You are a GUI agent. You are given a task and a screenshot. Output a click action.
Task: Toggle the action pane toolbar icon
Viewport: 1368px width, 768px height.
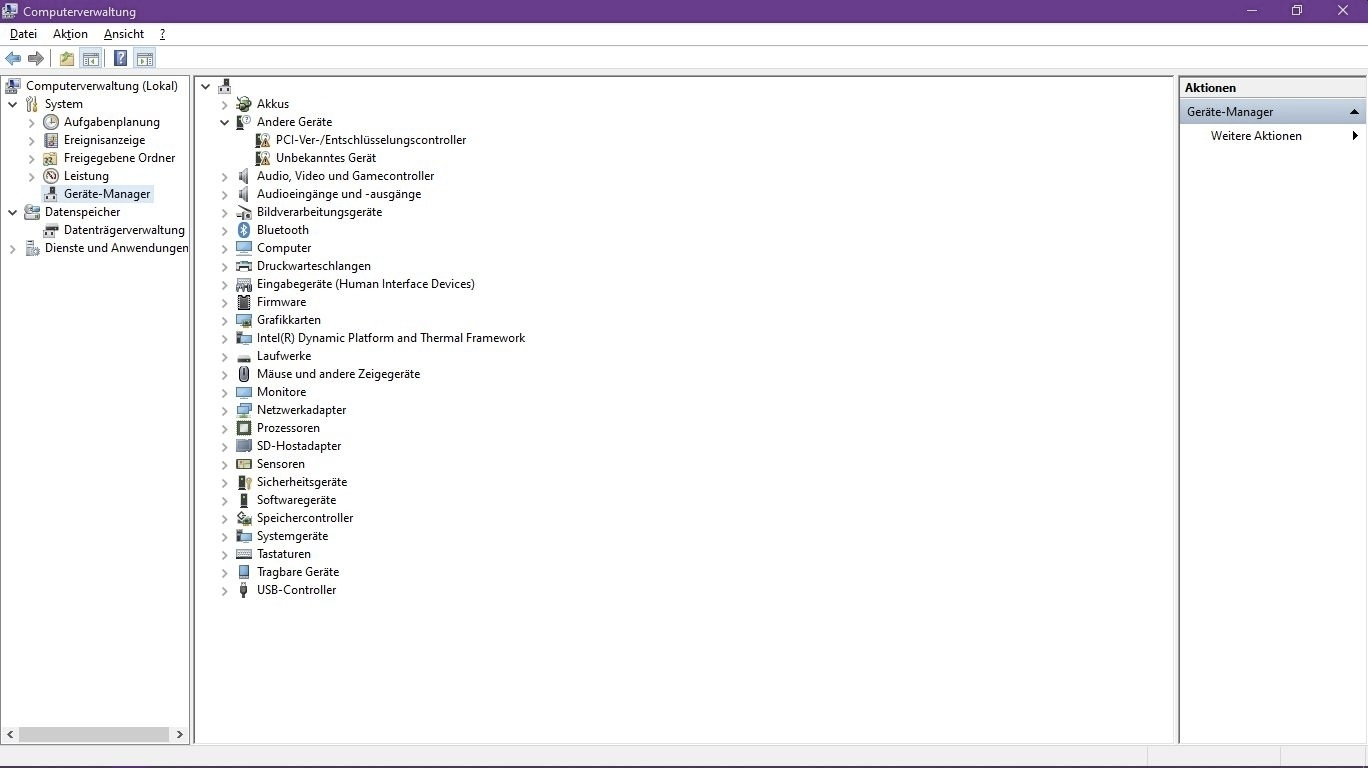point(144,58)
